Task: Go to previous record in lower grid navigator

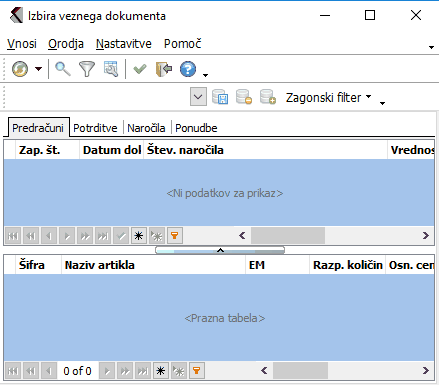Action: pos(49,371)
